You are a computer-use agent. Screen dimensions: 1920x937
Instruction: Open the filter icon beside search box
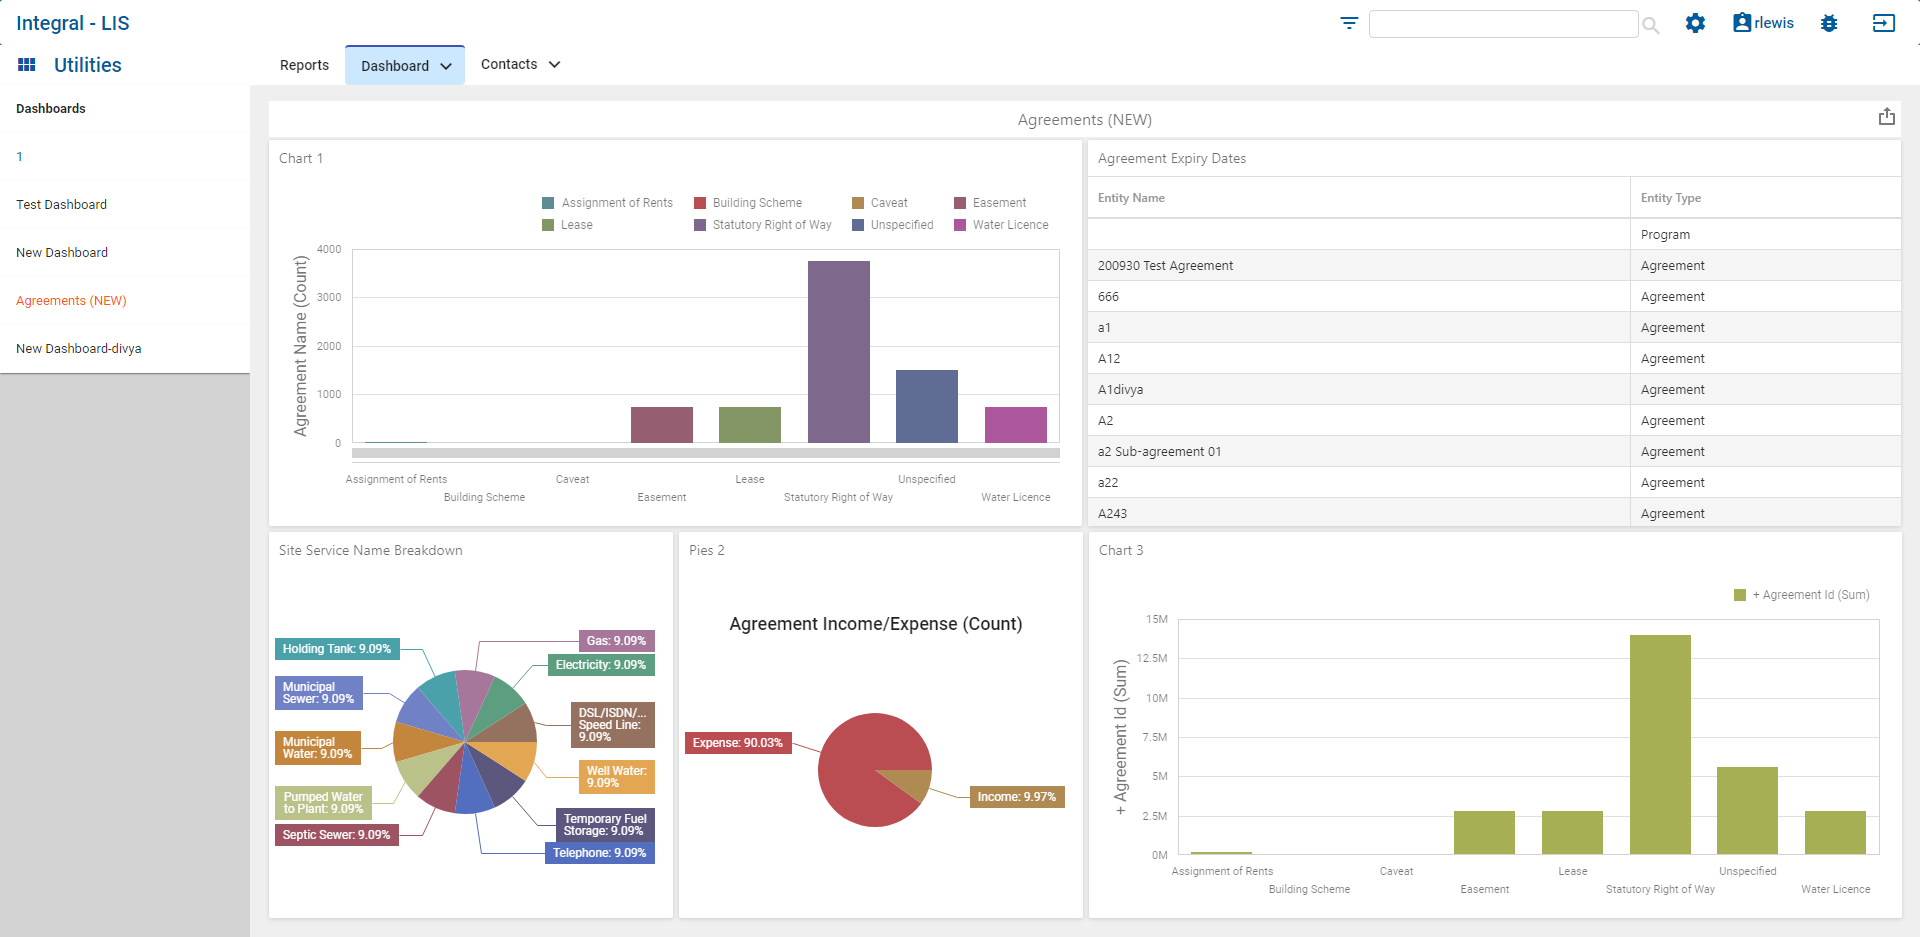1349,23
